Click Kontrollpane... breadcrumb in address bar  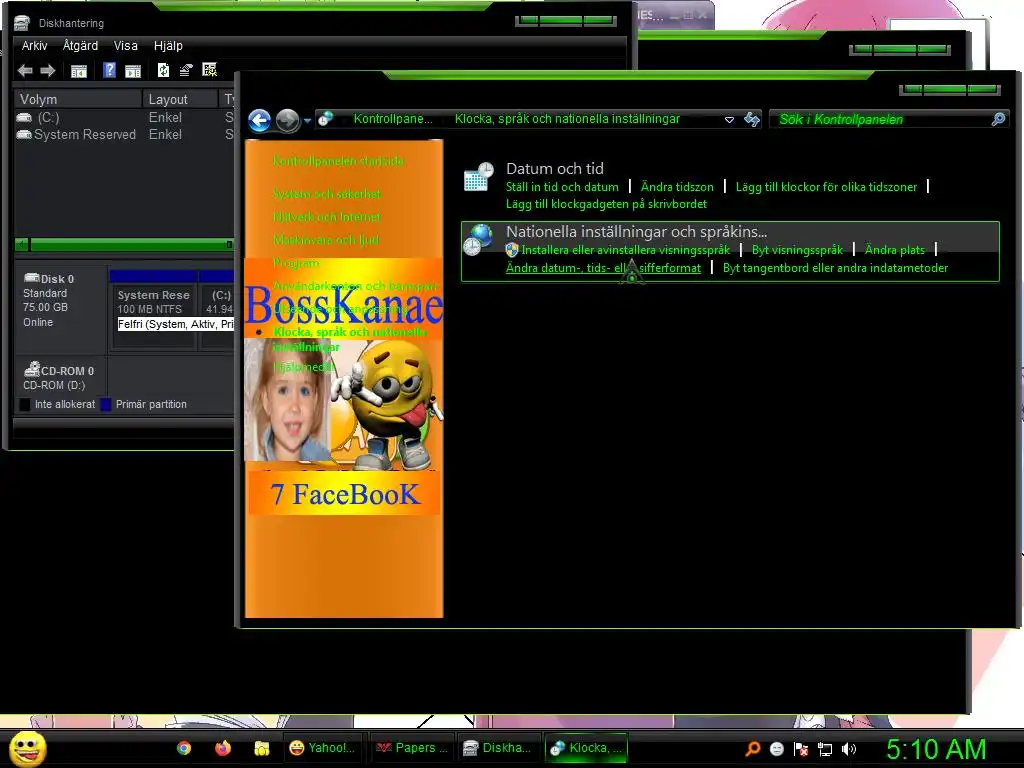[392, 119]
